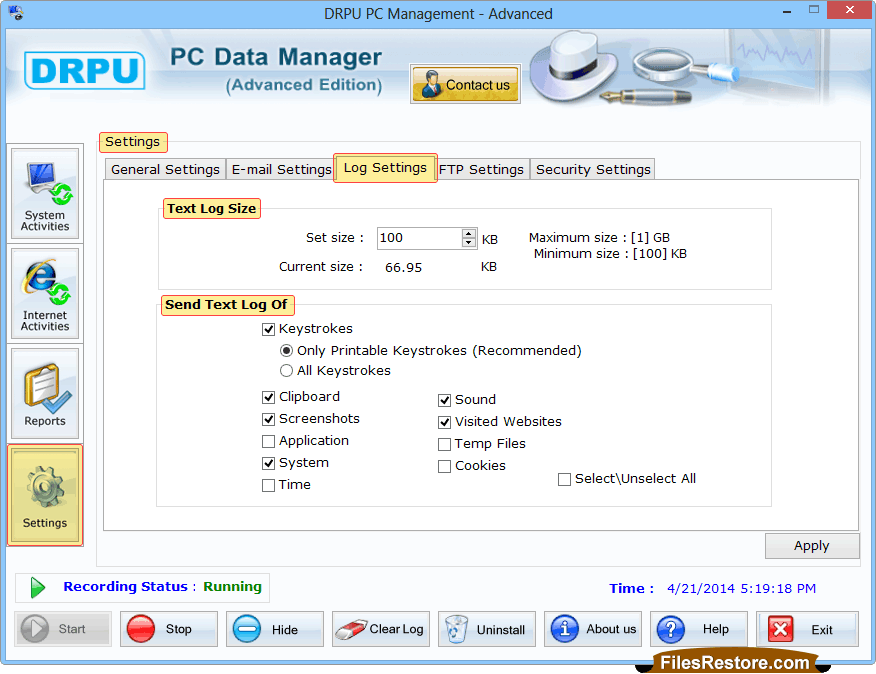The height and width of the screenshot is (674, 876).
Task: Click the red Stop circle icon
Action: pos(141,629)
